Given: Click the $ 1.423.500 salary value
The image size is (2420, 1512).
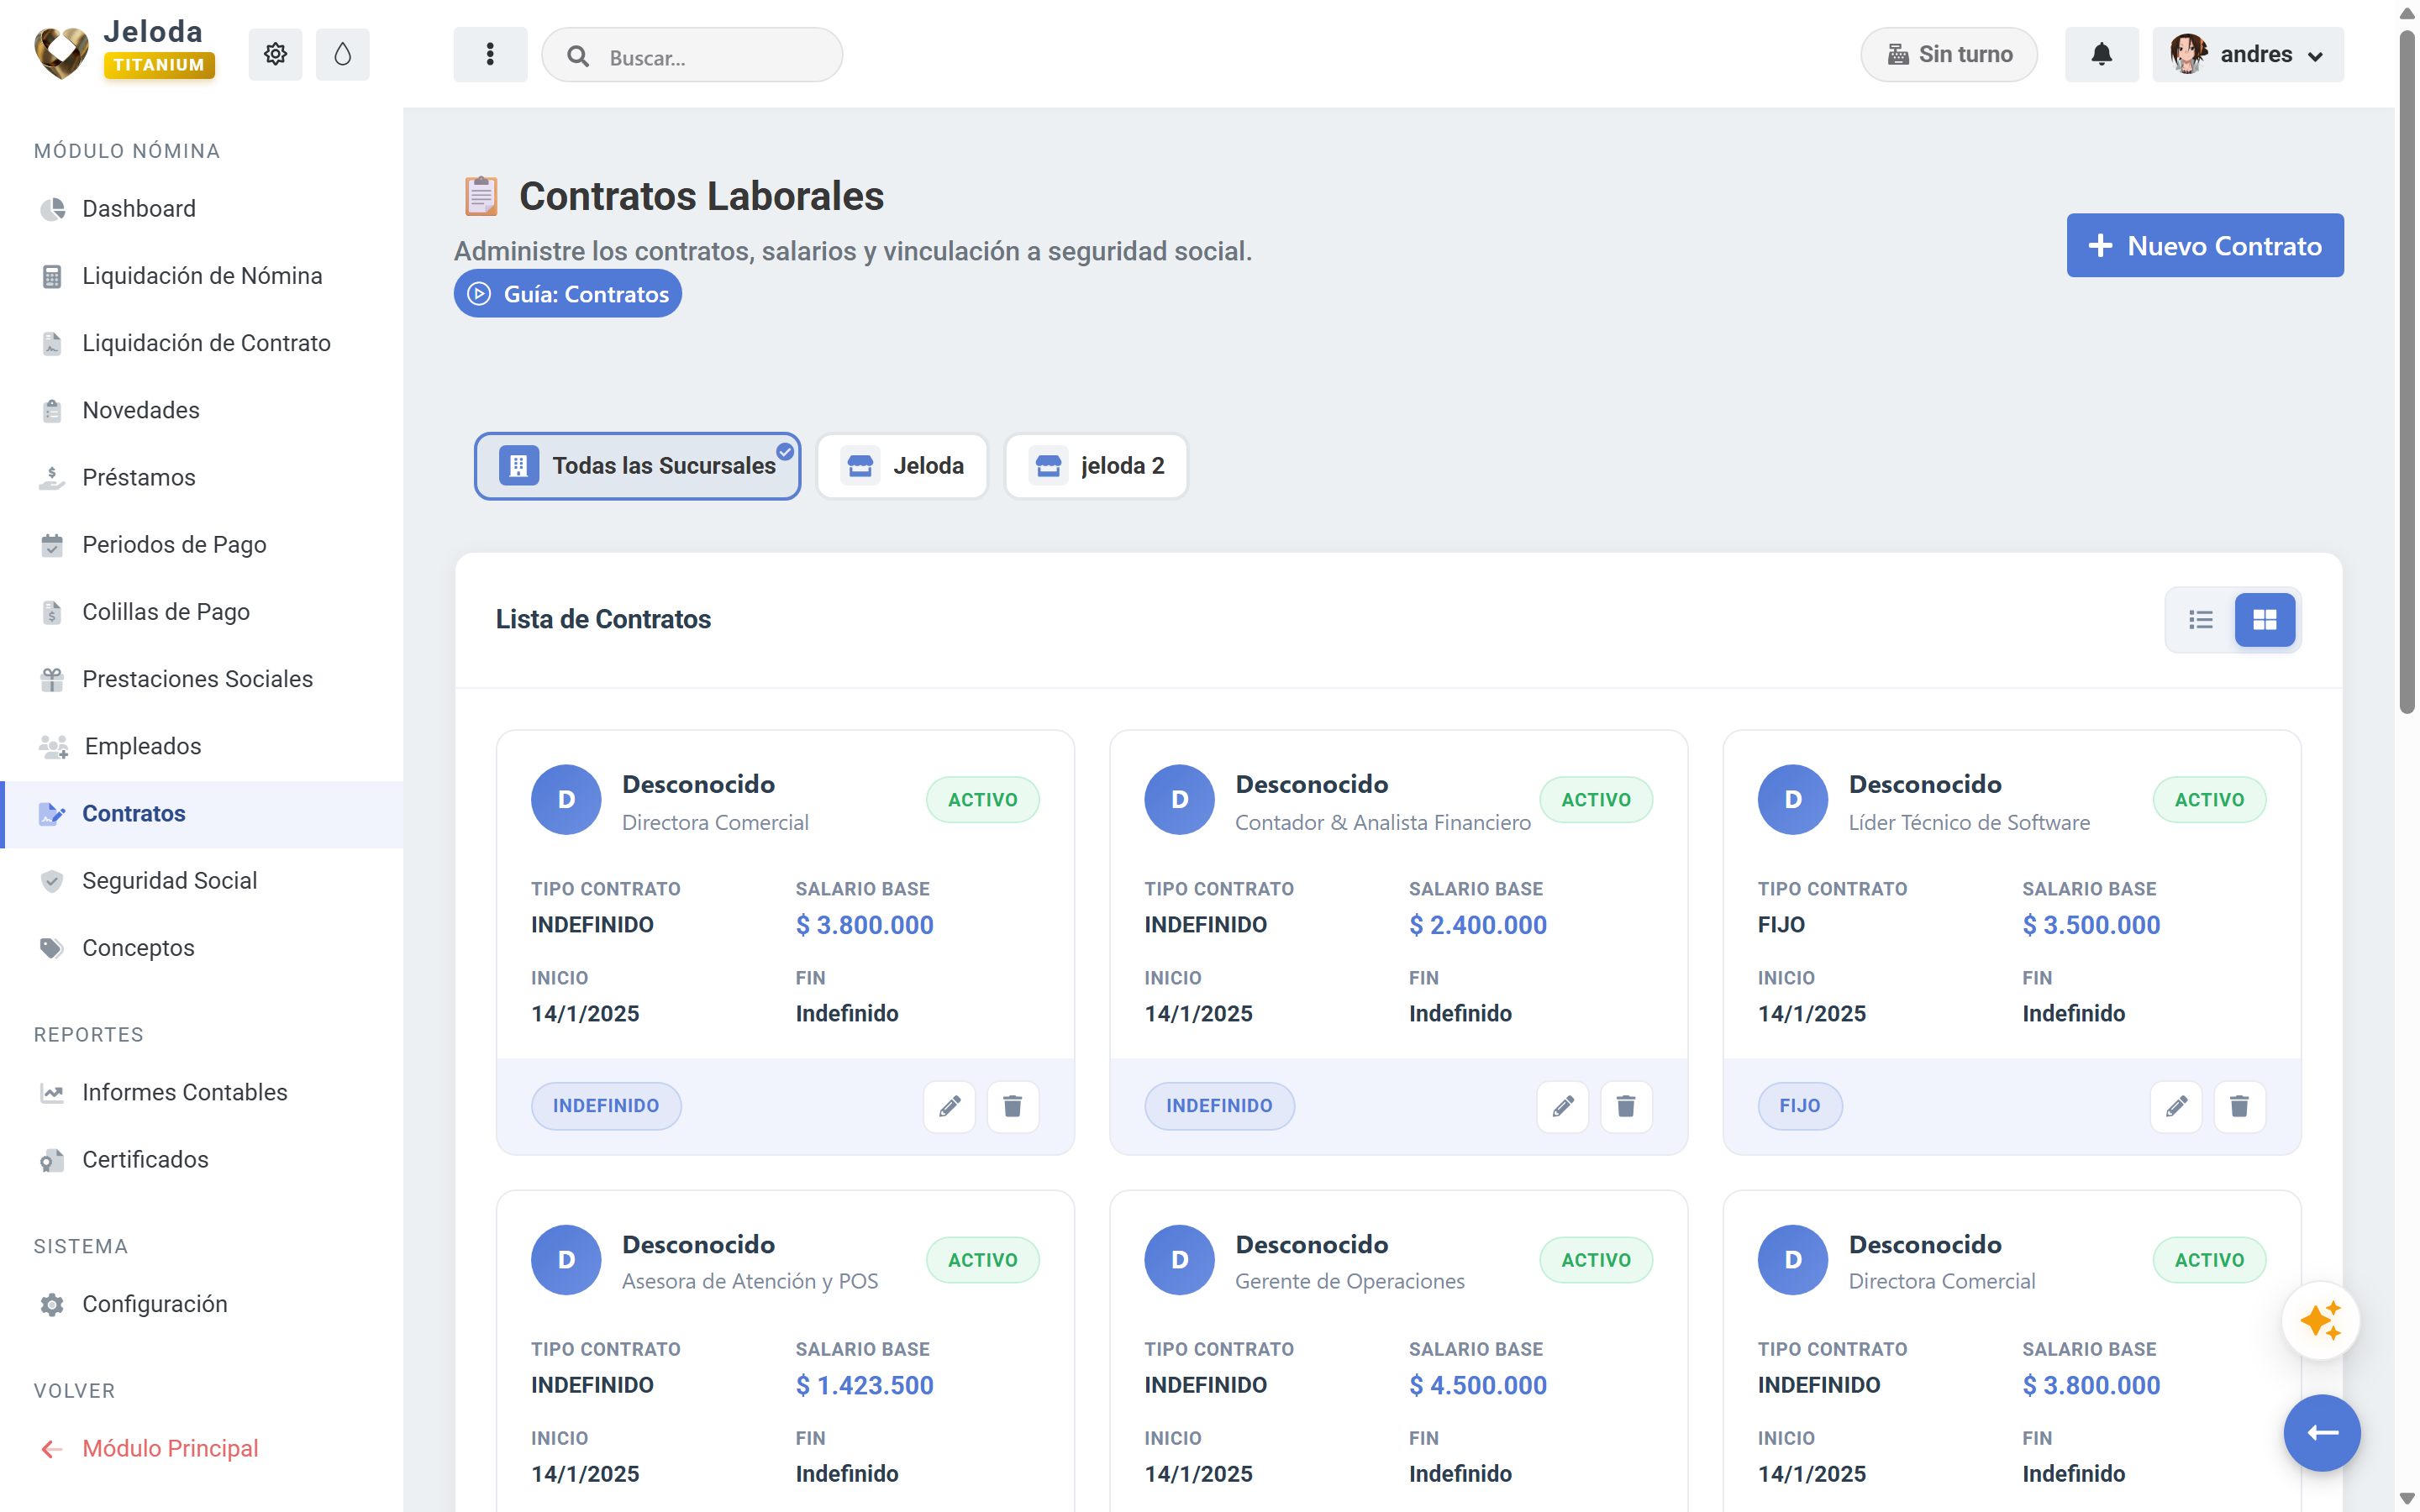Looking at the screenshot, I should tap(864, 1385).
